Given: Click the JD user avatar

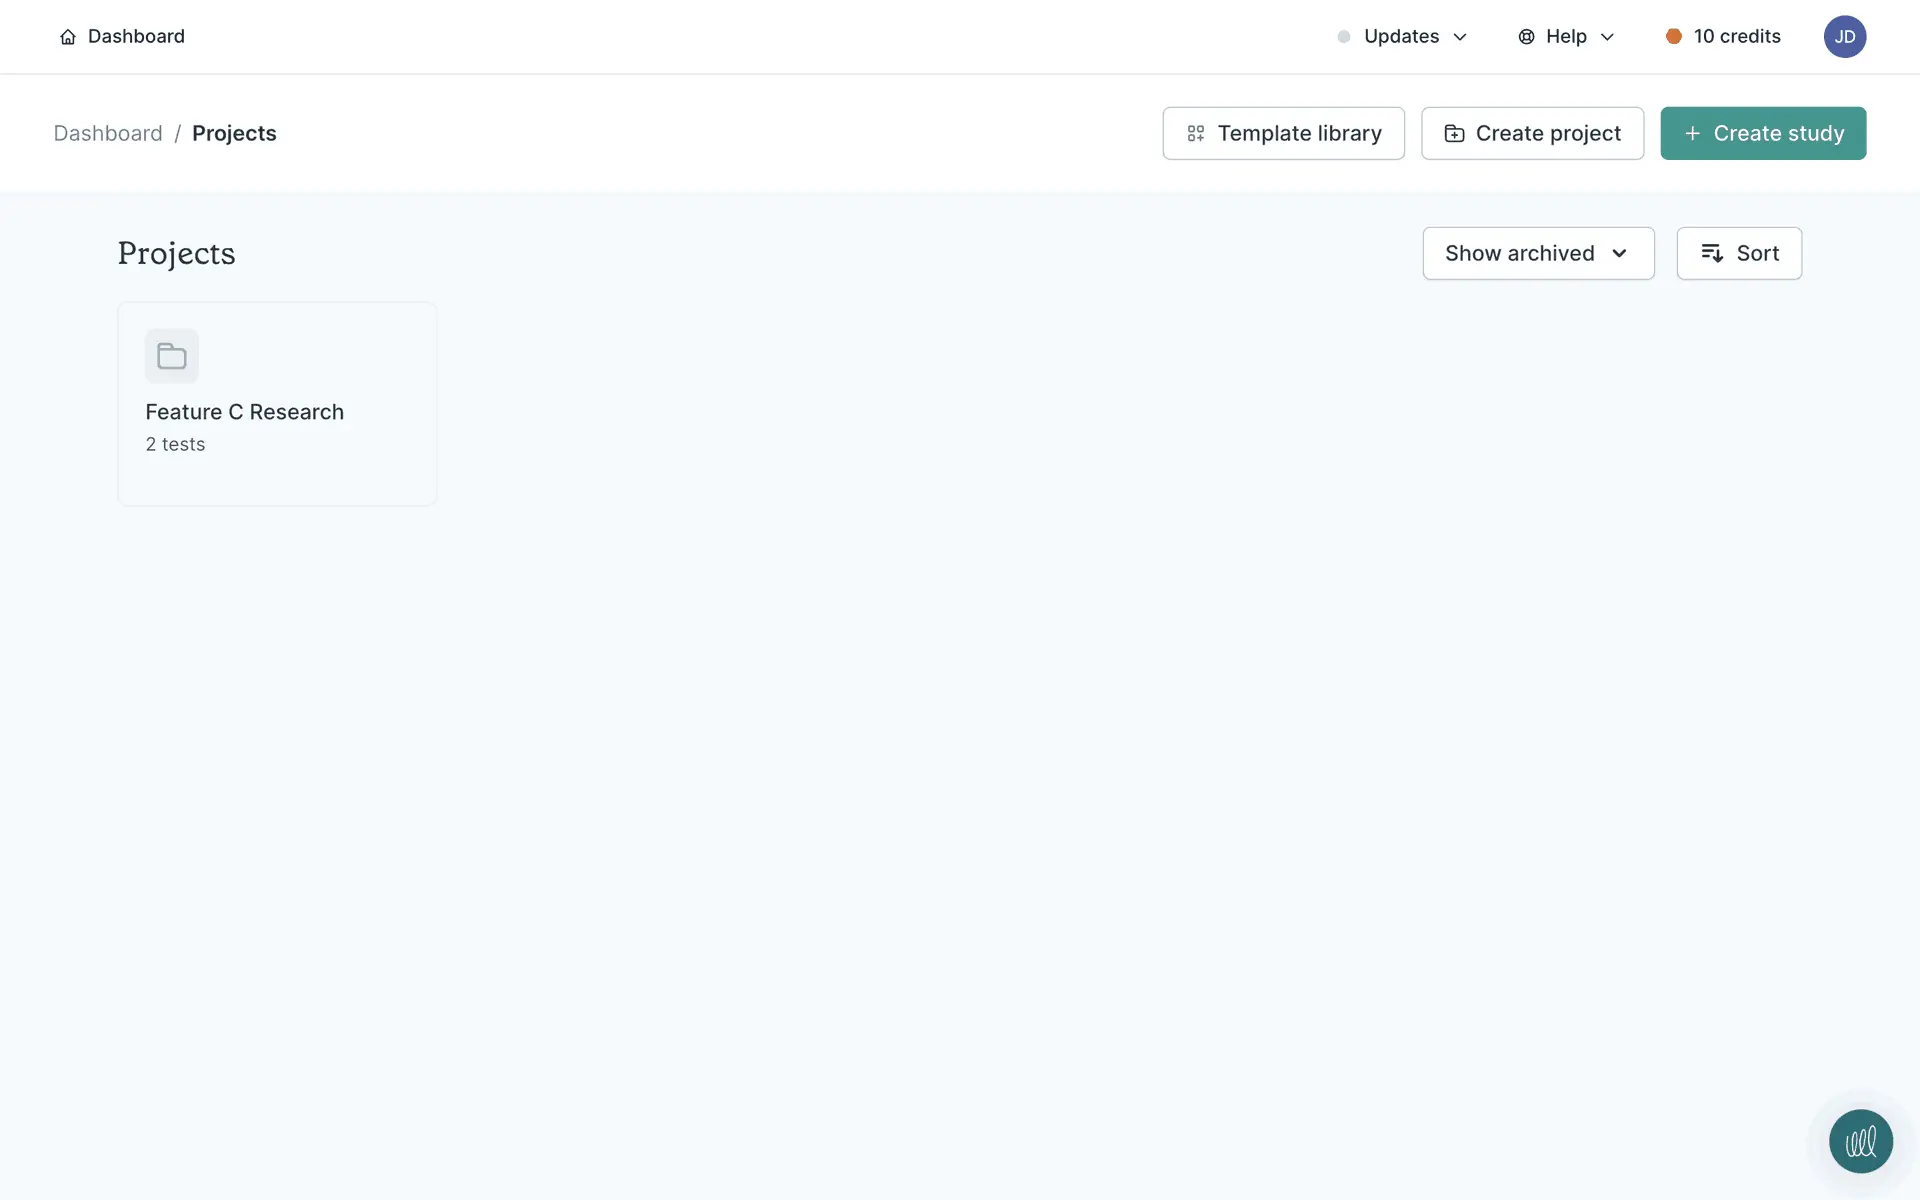Looking at the screenshot, I should 1844,37.
